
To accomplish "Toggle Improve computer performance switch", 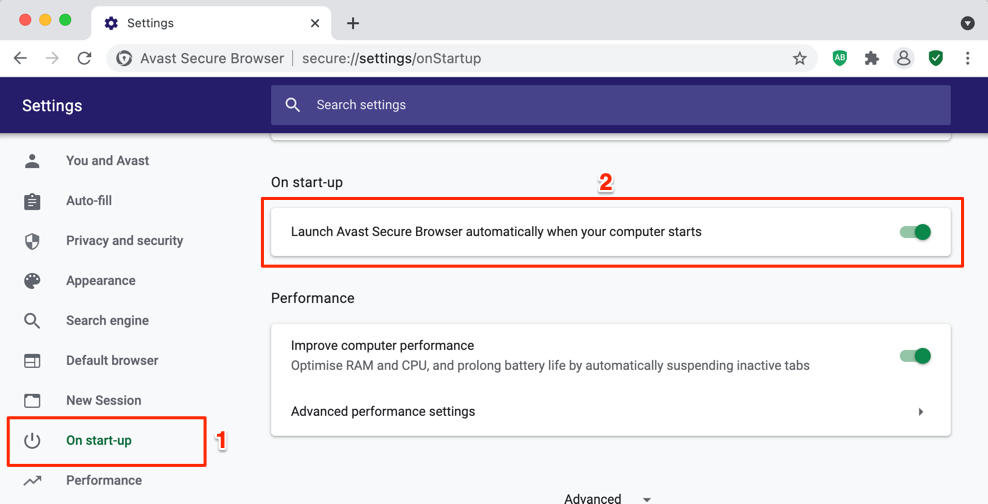I will (x=915, y=356).
